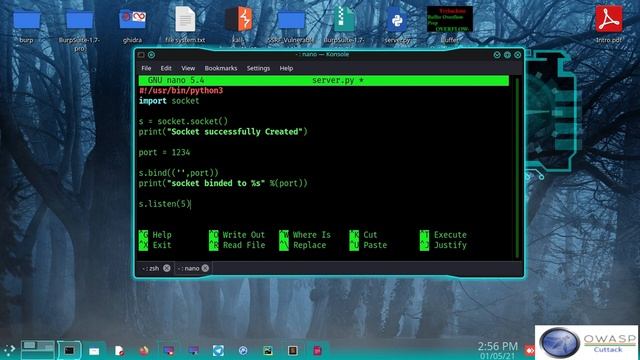Click the brown square taskbar icon
Screen dimensions: 640x360
pyautogui.click(x=293, y=351)
